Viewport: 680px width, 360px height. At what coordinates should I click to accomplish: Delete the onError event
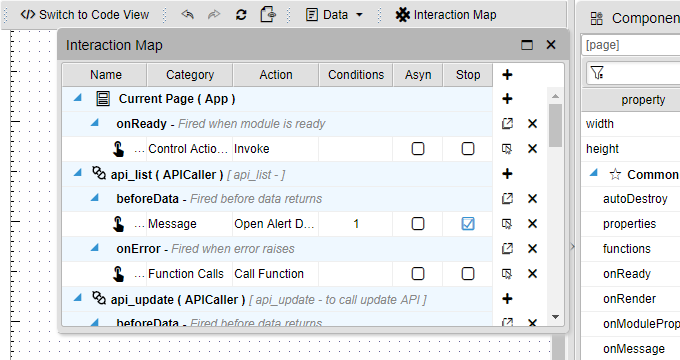tap(533, 249)
